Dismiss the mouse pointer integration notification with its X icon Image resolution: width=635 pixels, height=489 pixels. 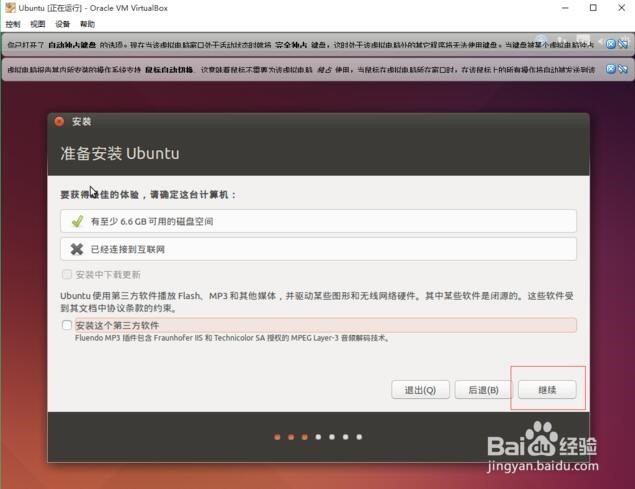(x=611, y=69)
